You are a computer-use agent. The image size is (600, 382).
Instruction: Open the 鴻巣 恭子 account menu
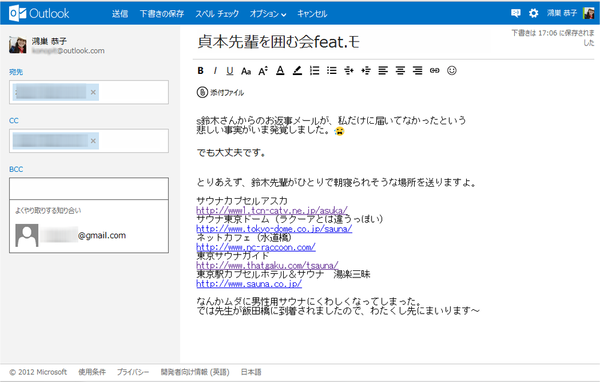561,13
